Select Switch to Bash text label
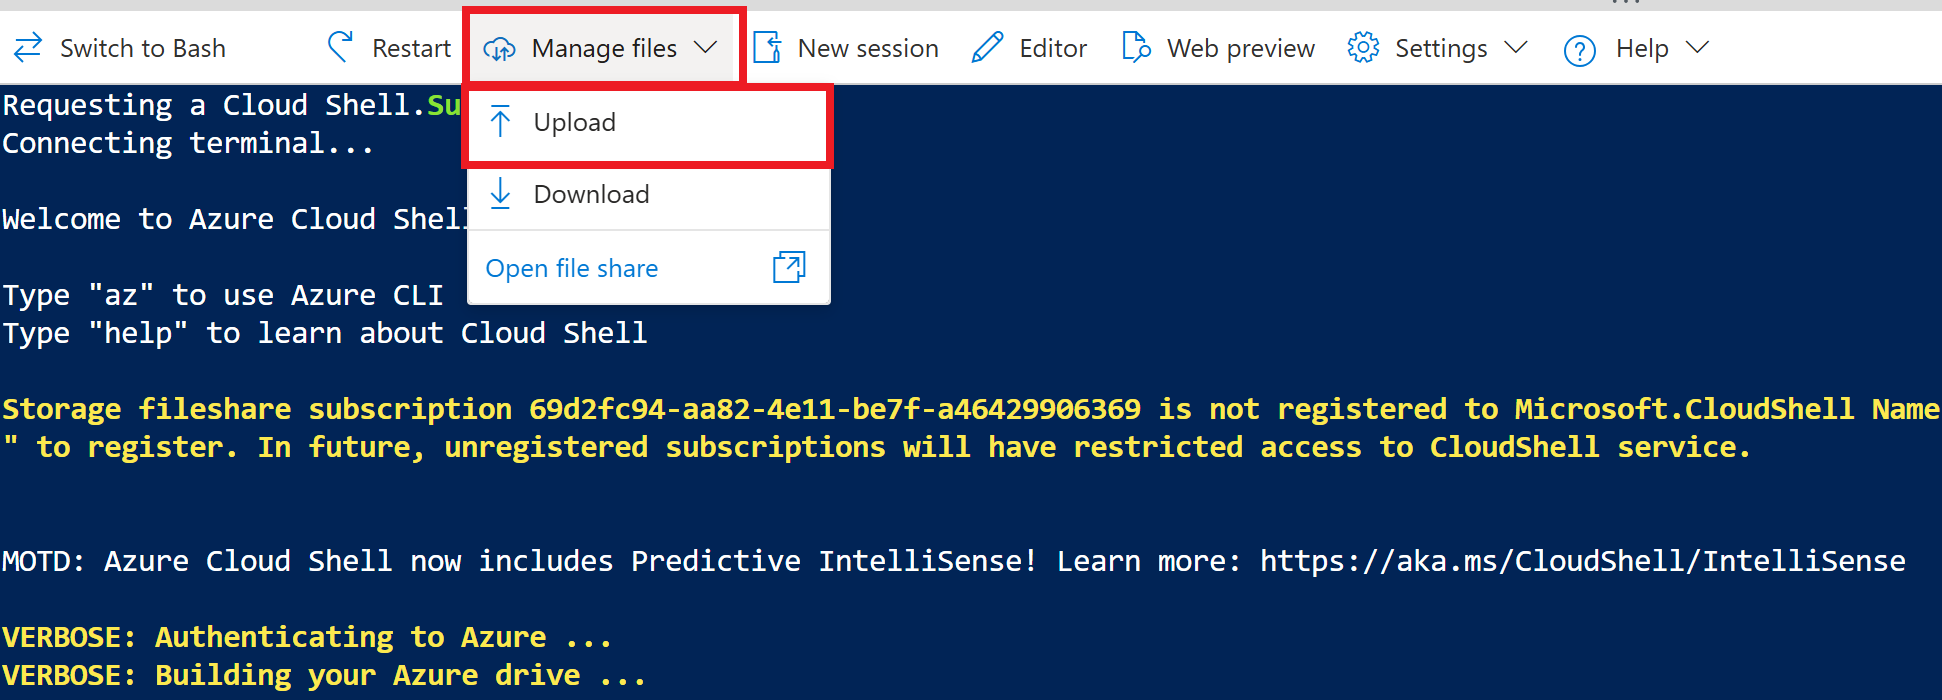The image size is (1942, 700). point(143,47)
